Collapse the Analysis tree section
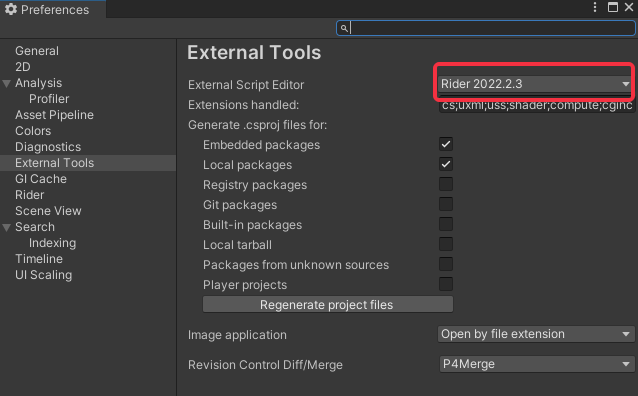Viewport: 638px width, 396px height. tap(7, 84)
